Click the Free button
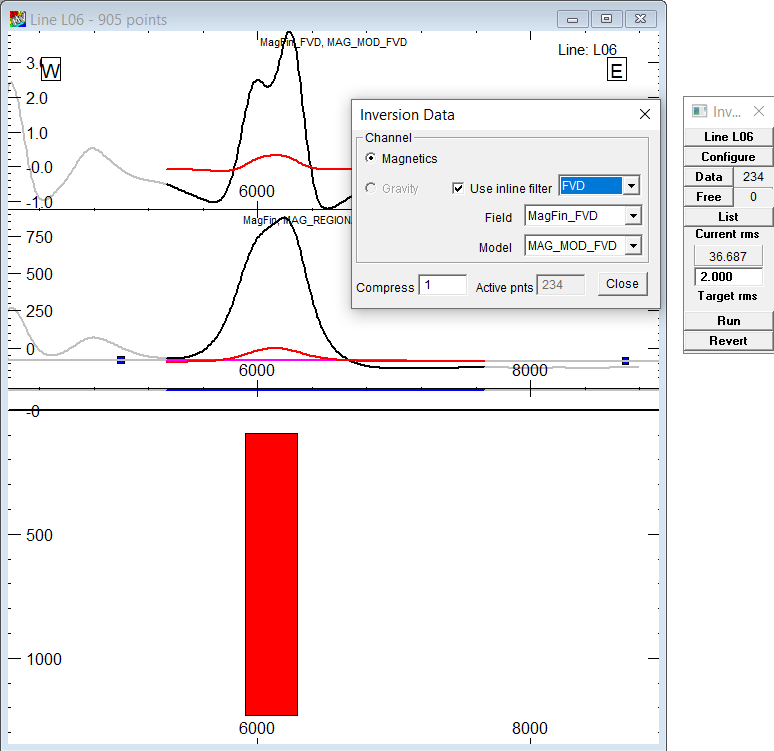Viewport: 774px width, 751px height. pyautogui.click(x=709, y=197)
